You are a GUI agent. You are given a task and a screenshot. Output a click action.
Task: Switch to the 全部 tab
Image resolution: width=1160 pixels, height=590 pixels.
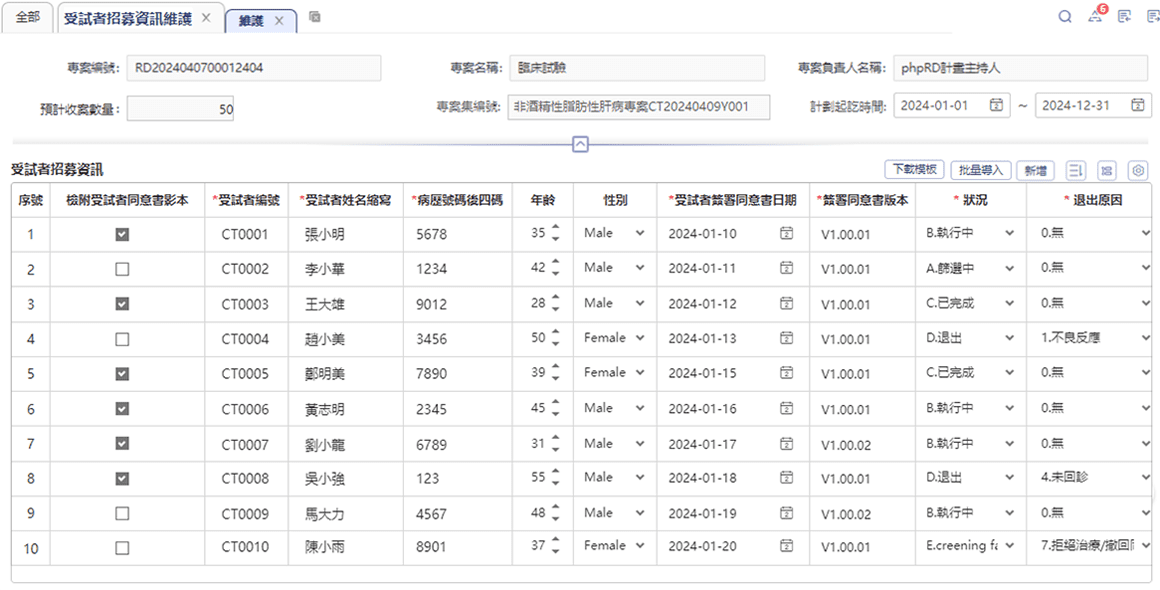[28, 18]
